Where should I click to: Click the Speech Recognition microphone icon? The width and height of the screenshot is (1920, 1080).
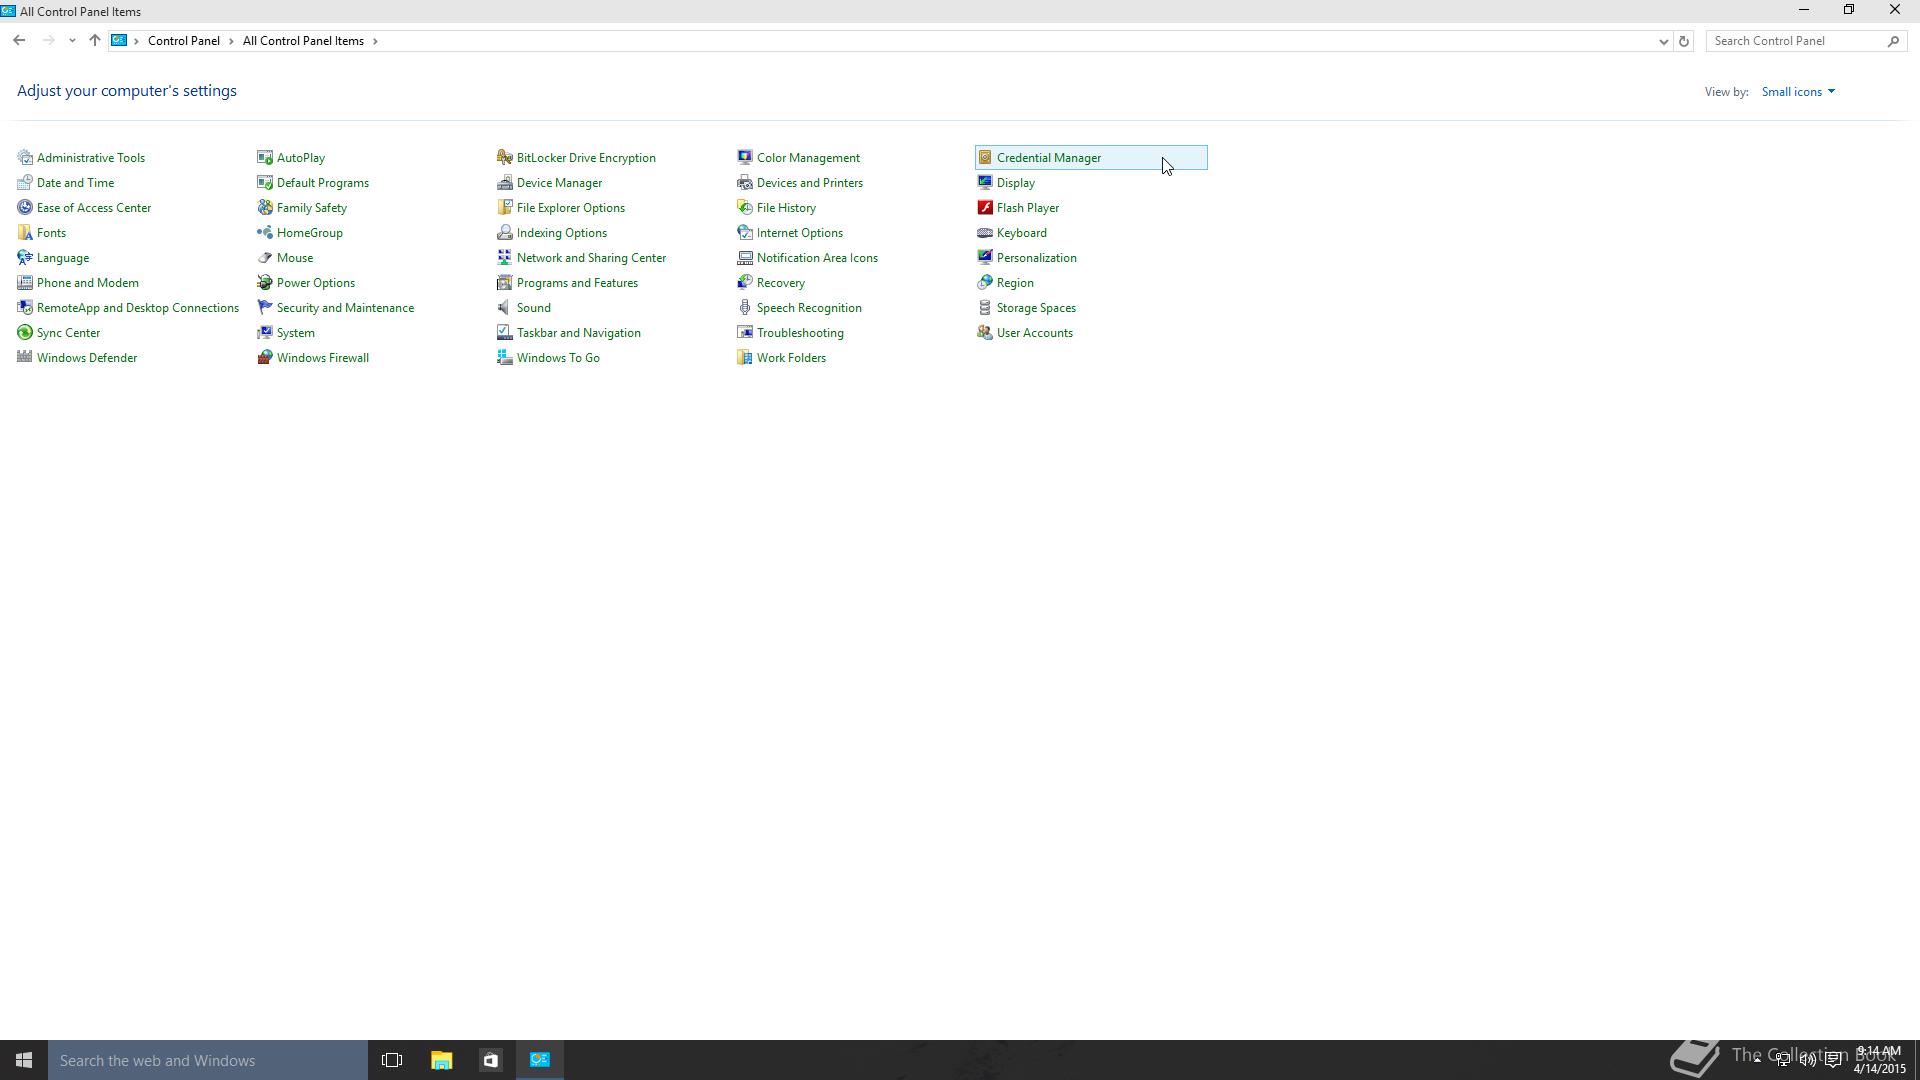(x=745, y=308)
